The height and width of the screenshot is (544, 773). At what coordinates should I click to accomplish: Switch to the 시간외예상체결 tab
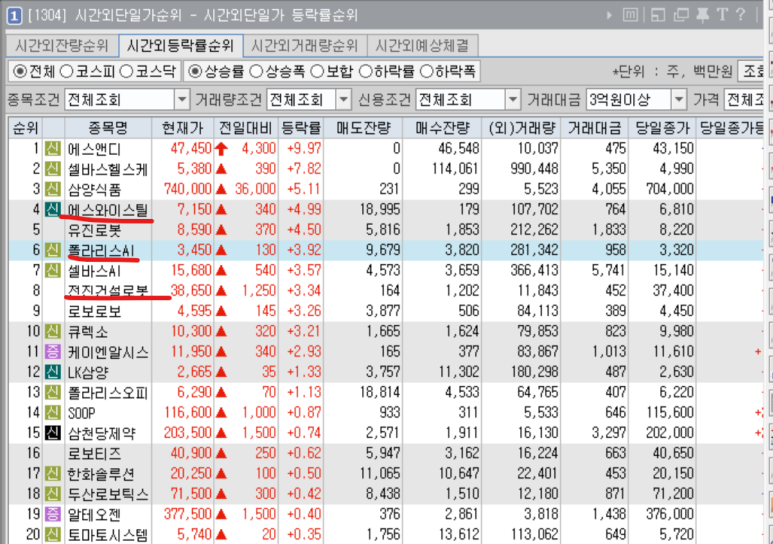coord(422,46)
